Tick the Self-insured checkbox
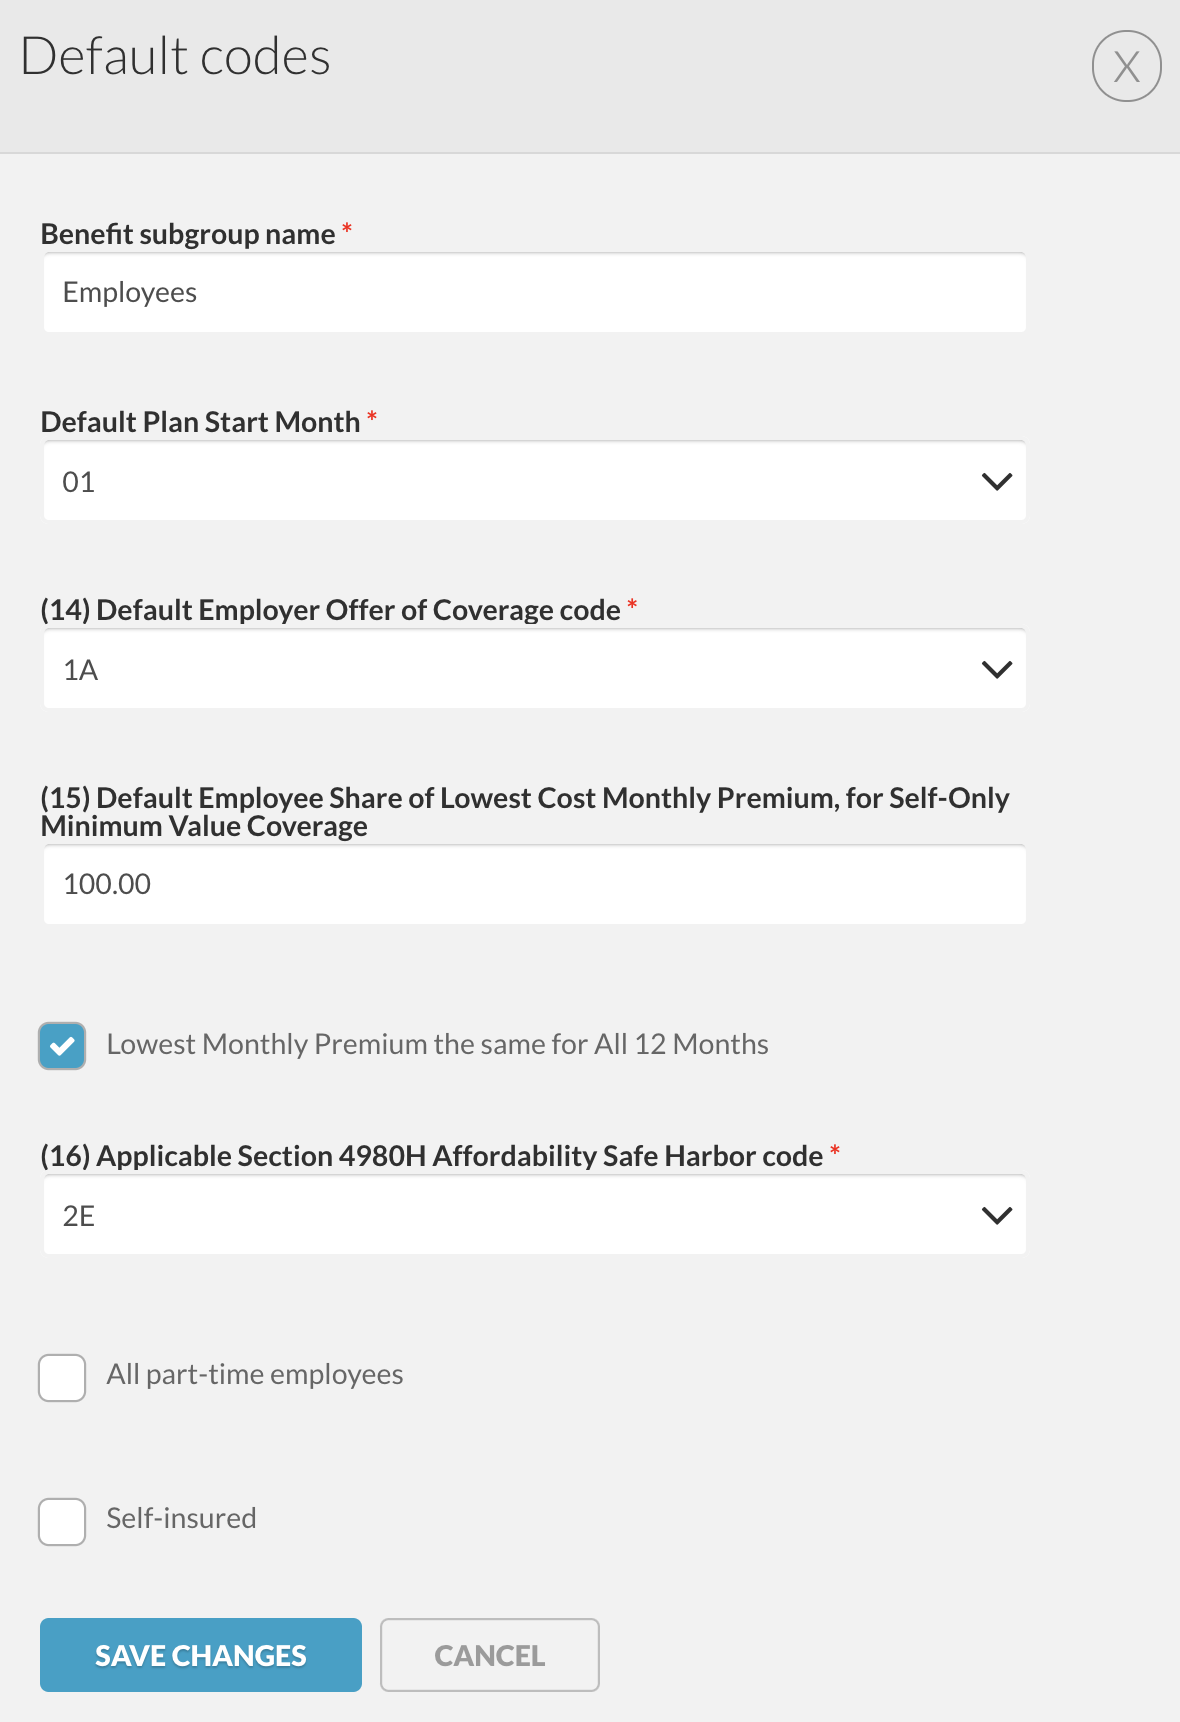The width and height of the screenshot is (1180, 1722). click(62, 1522)
